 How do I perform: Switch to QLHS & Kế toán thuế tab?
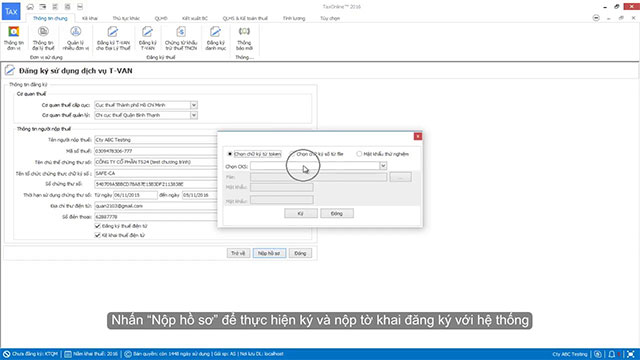pyautogui.click(x=245, y=18)
